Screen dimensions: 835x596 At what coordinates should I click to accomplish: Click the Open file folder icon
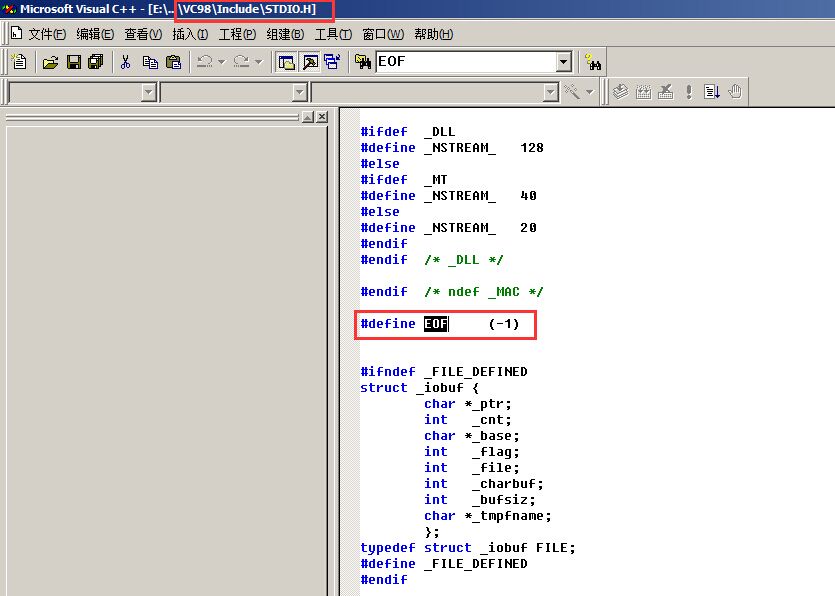(50, 62)
